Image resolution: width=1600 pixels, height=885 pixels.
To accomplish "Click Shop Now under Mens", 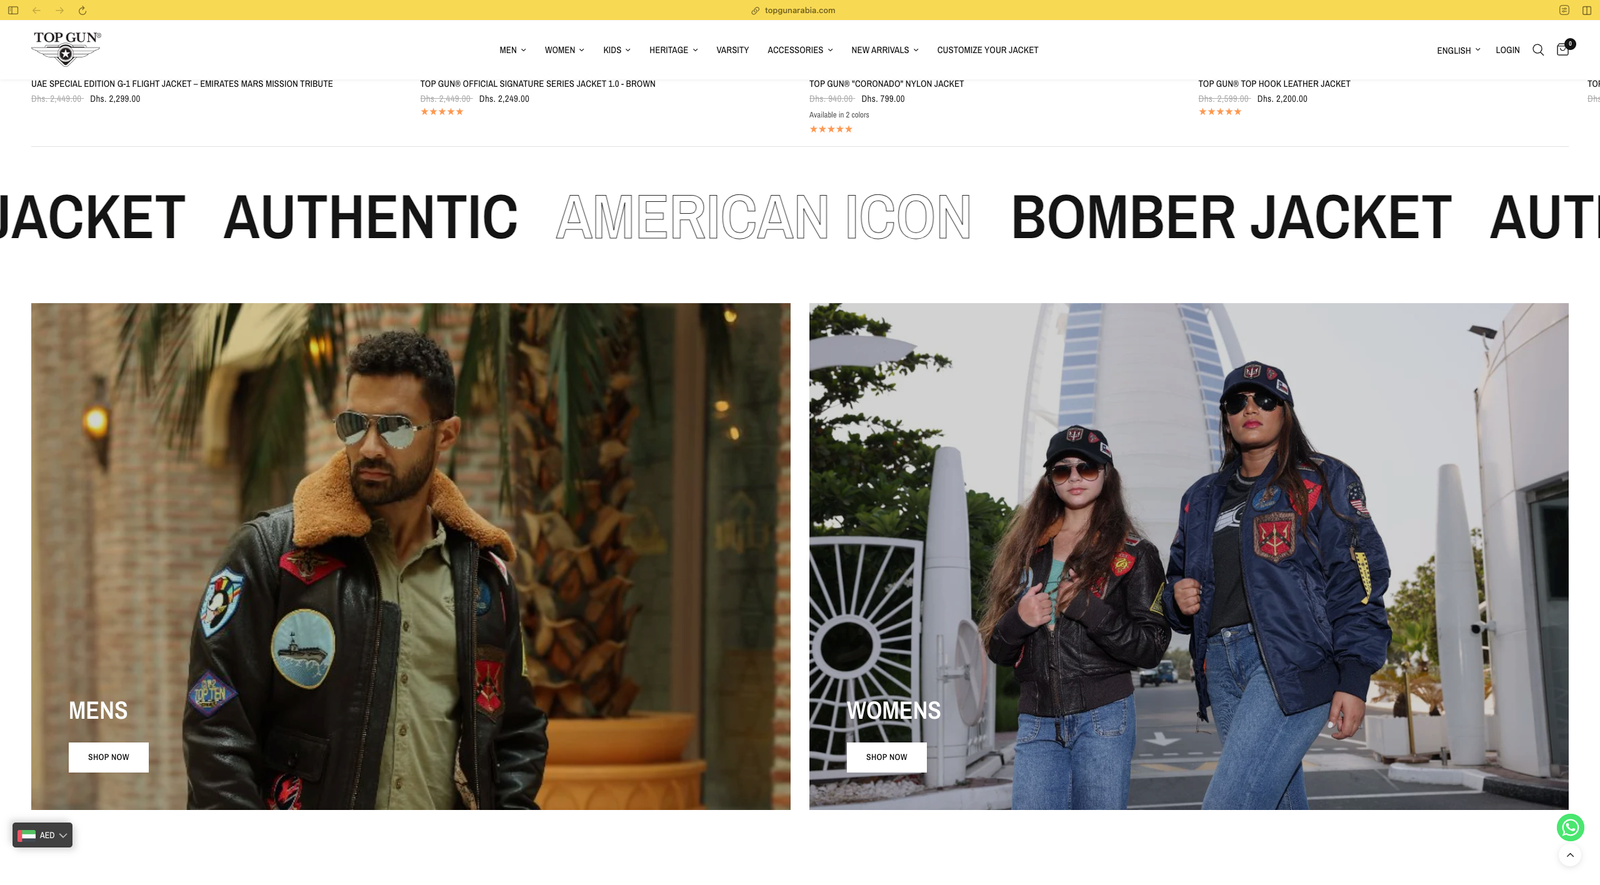I will pyautogui.click(x=108, y=757).
